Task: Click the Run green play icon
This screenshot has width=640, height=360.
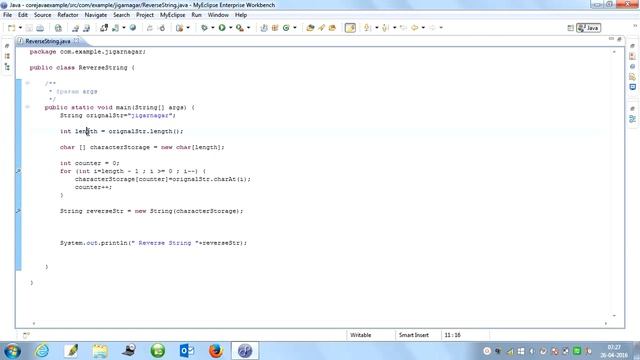Action: (x=222, y=28)
